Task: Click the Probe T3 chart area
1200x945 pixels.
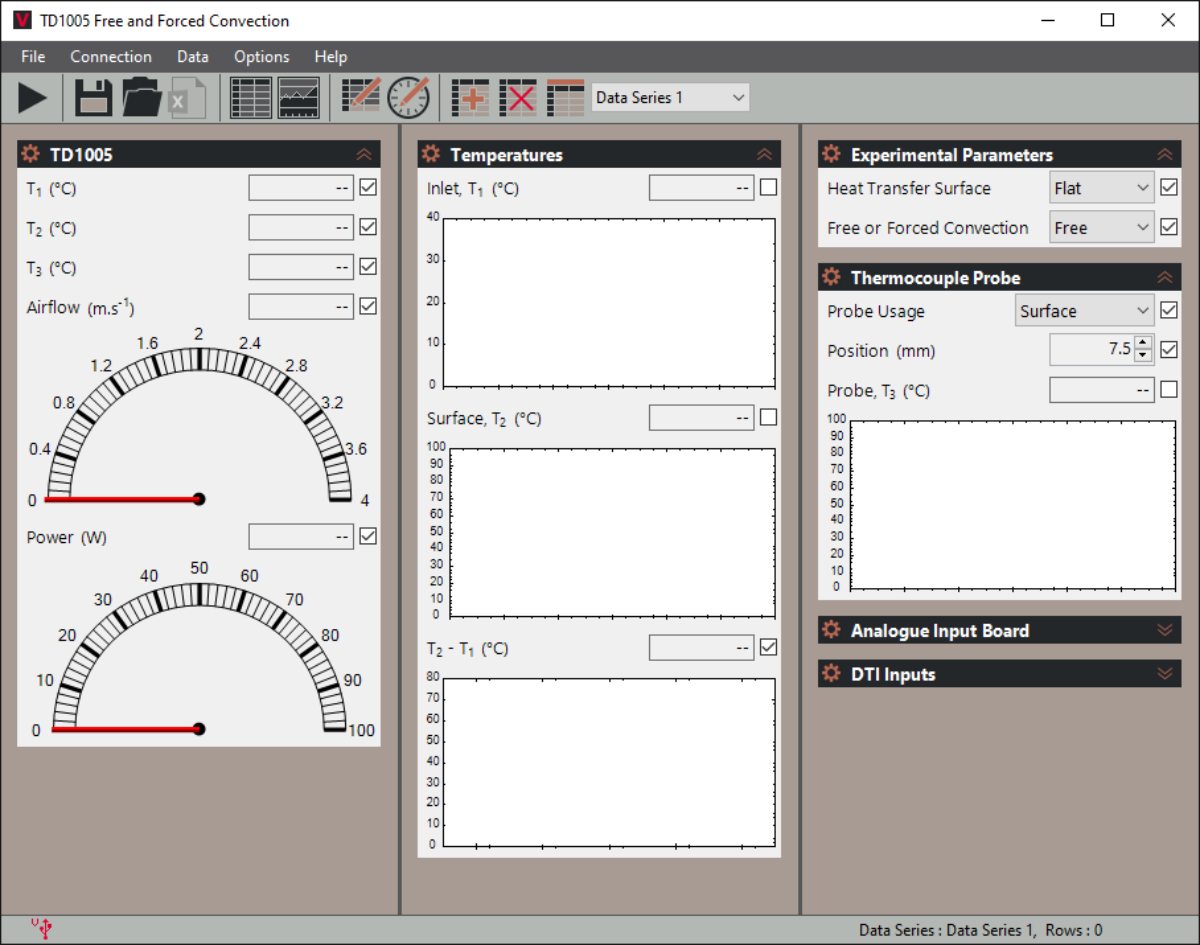Action: (1012, 504)
